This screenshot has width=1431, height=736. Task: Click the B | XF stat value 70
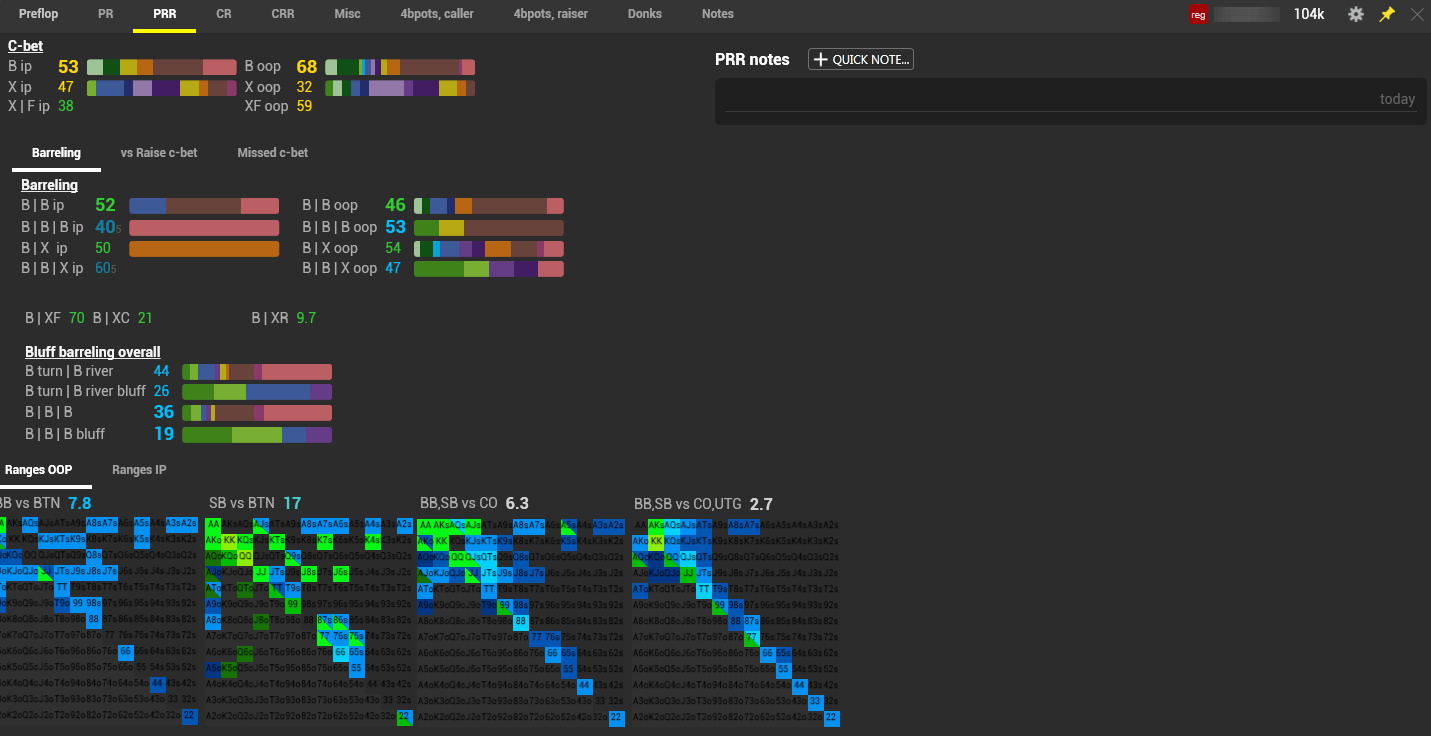(x=77, y=318)
